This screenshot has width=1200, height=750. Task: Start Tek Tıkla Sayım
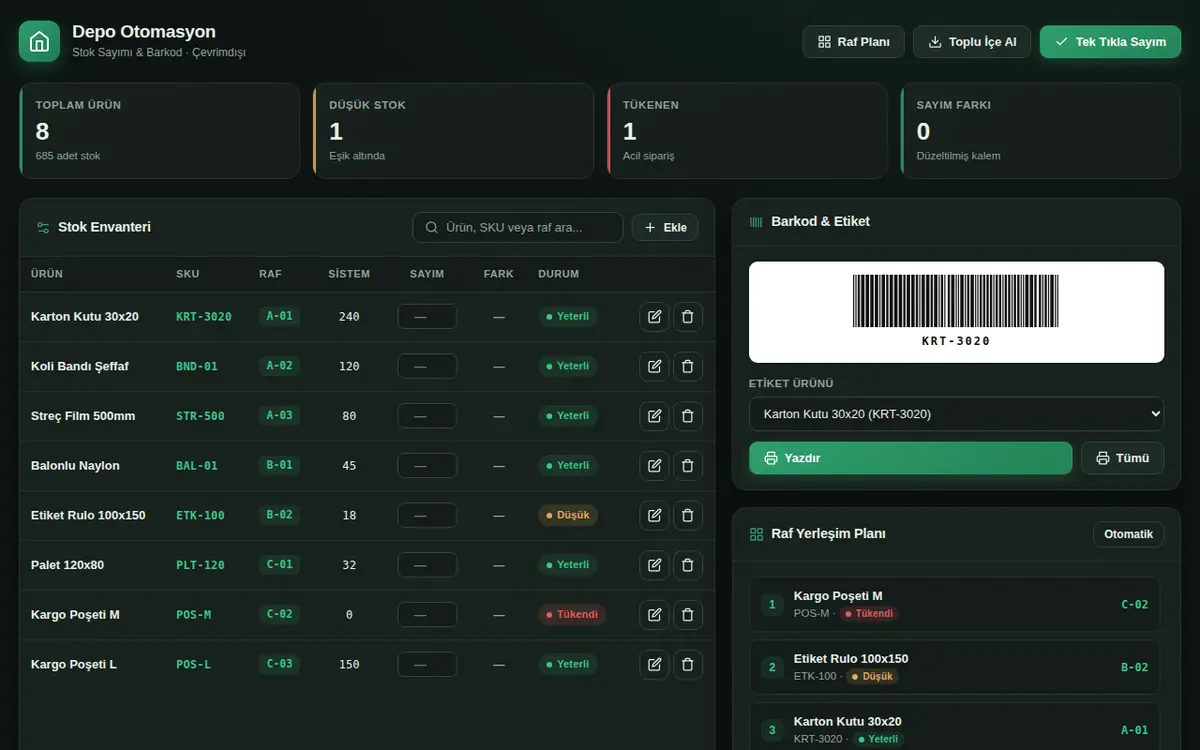[x=1110, y=42]
